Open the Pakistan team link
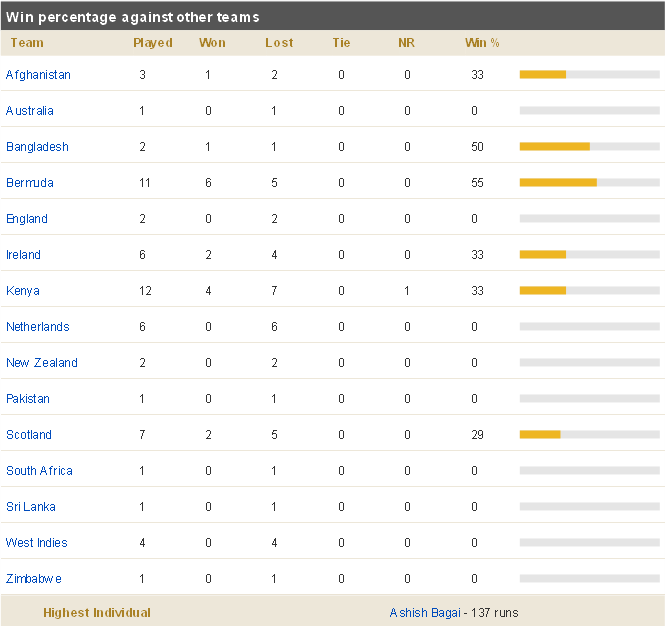The width and height of the screenshot is (665, 626). 28,399
